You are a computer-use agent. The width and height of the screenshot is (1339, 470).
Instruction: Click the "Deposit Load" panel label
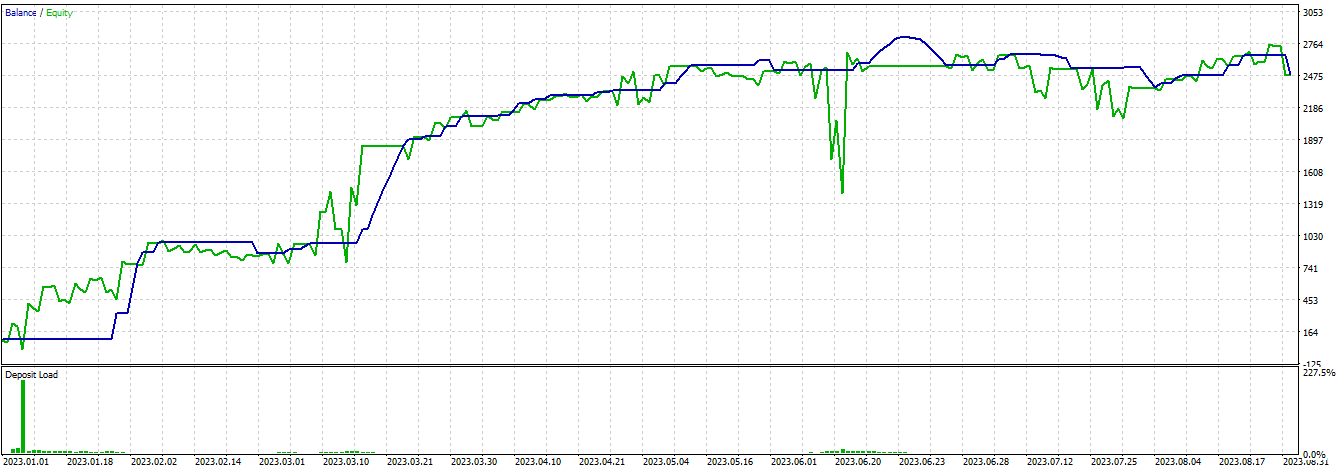pos(31,375)
